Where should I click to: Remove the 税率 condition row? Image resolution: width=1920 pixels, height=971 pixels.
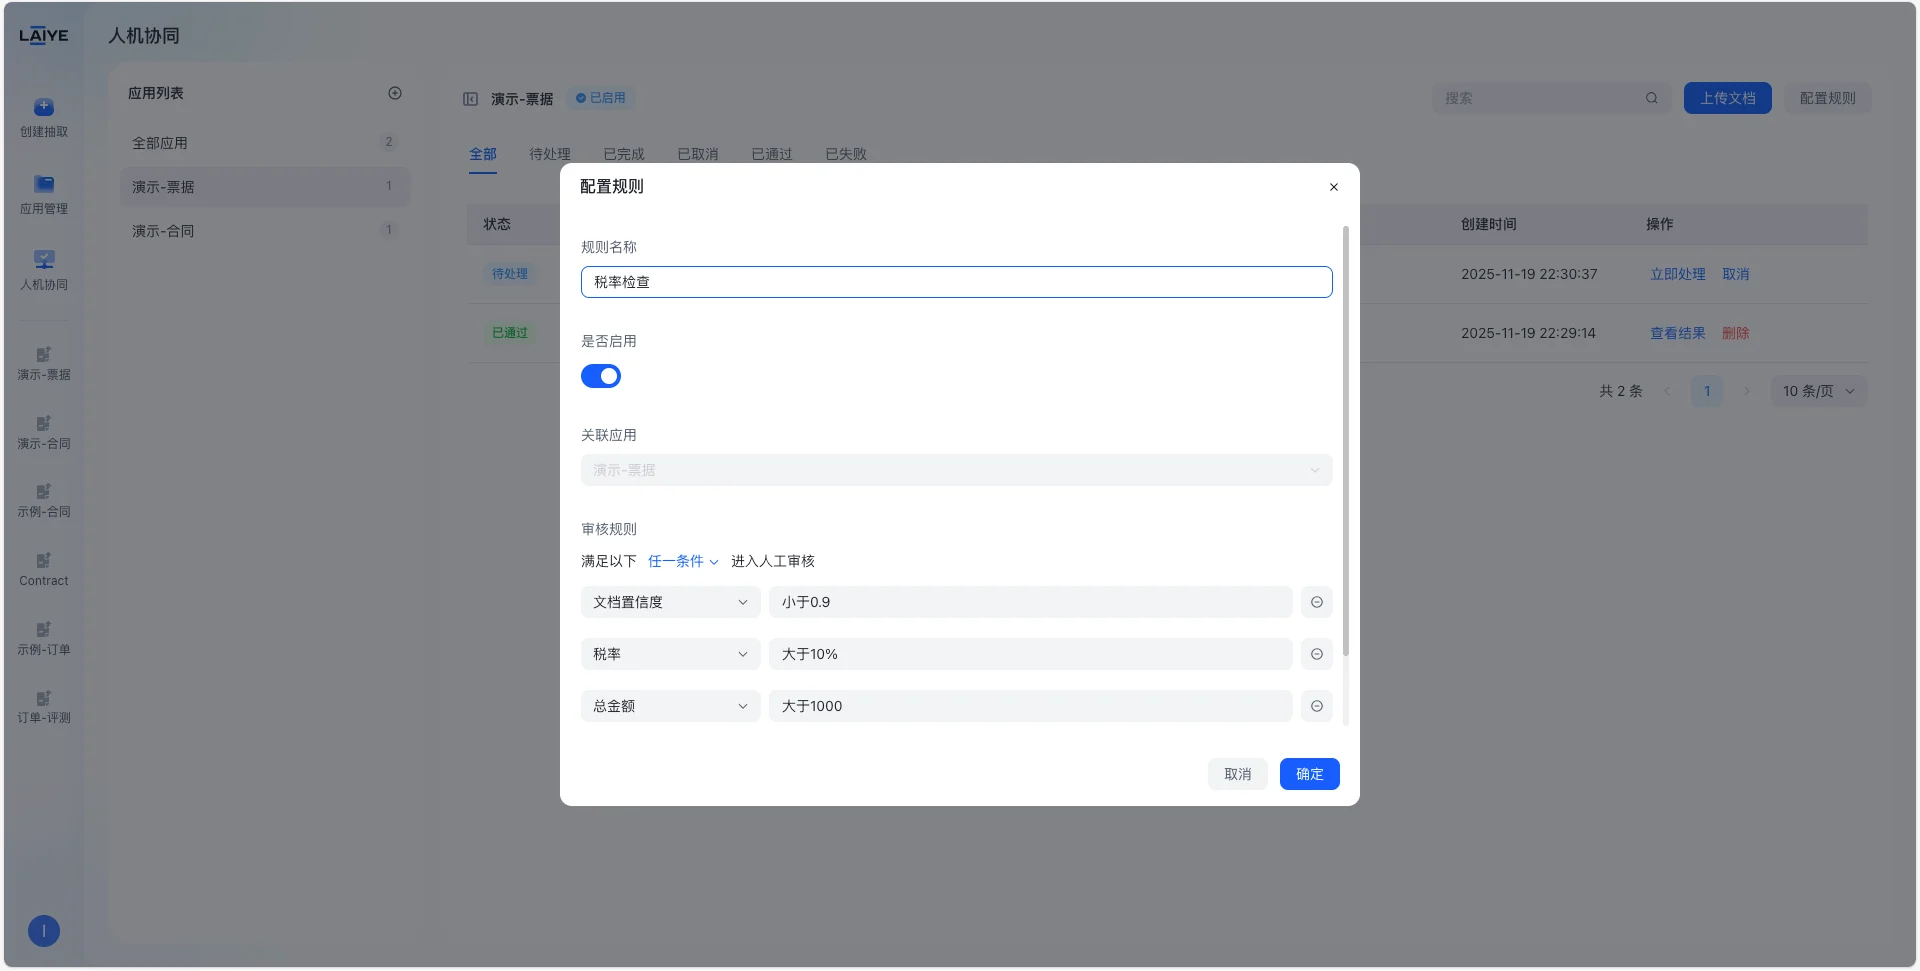coord(1317,654)
